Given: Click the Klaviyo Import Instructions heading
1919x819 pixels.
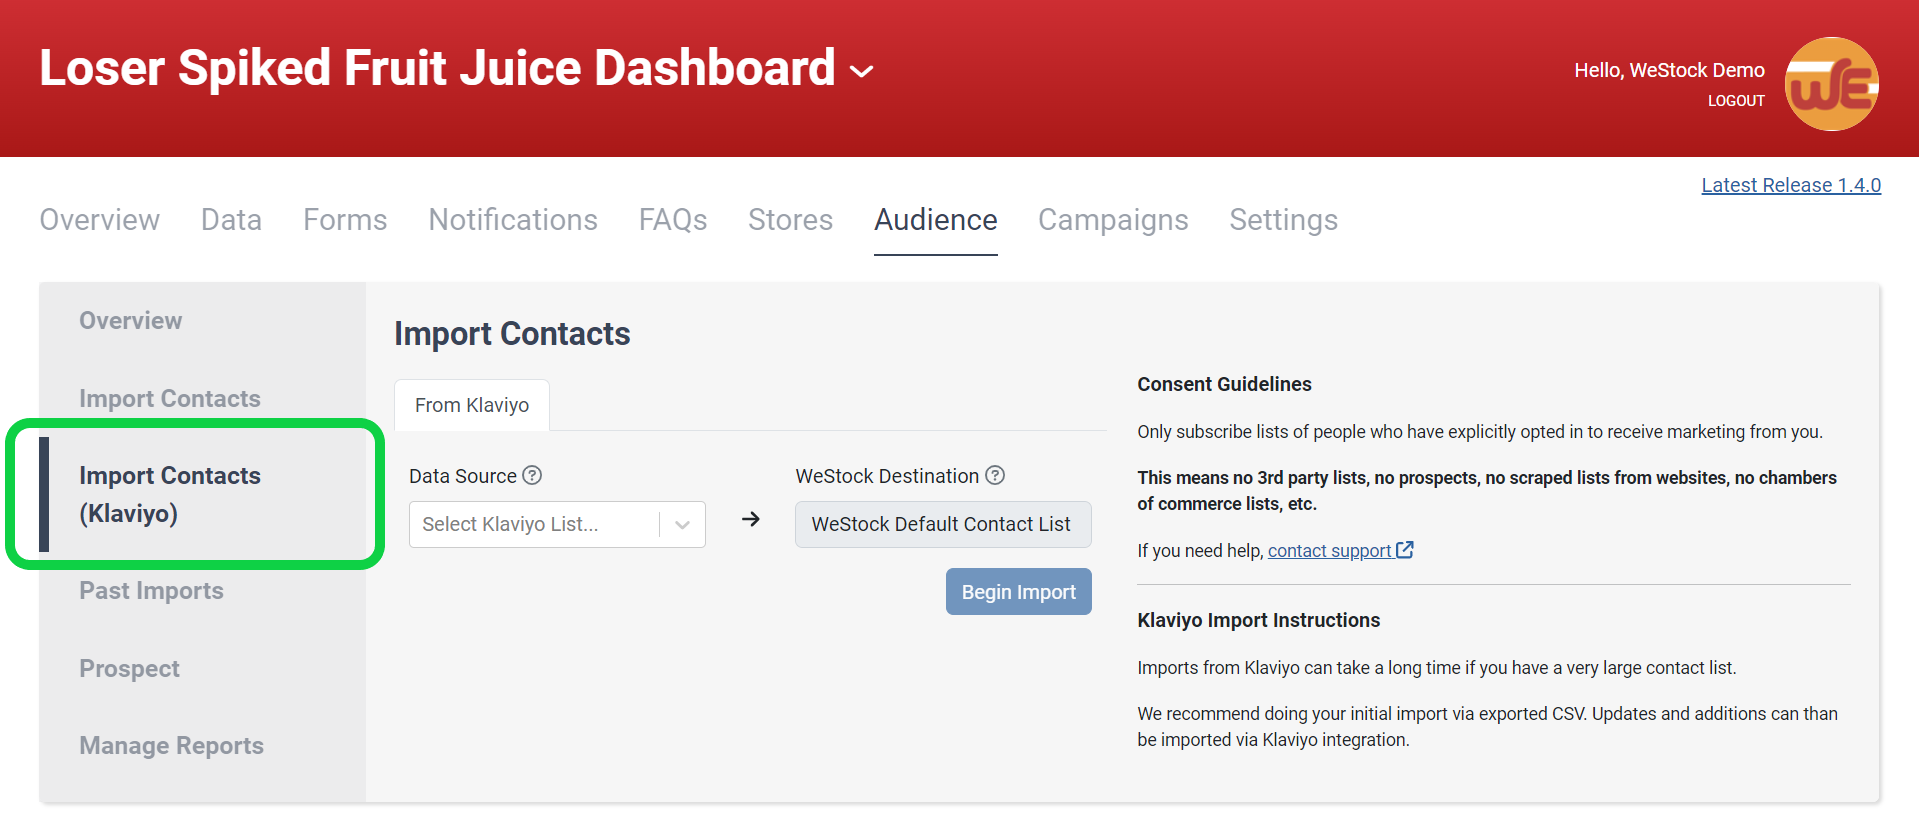Looking at the screenshot, I should coord(1258,620).
